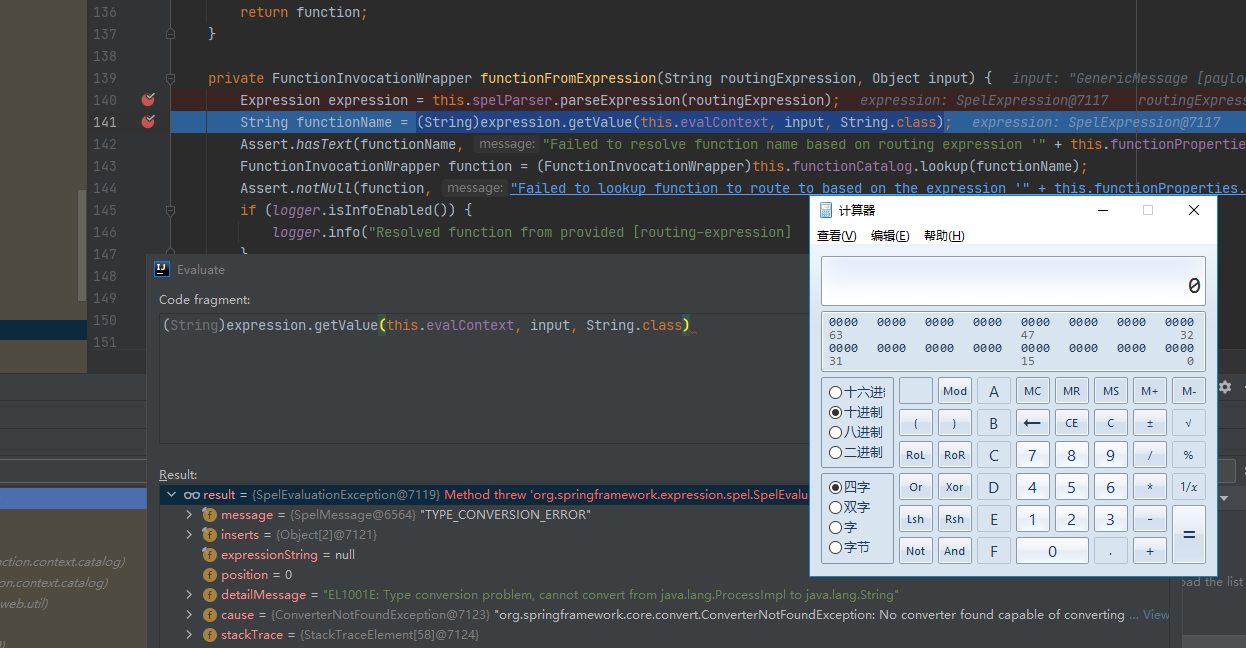Click the MS memory store button
Image resolution: width=1246 pixels, height=648 pixels.
1110,391
